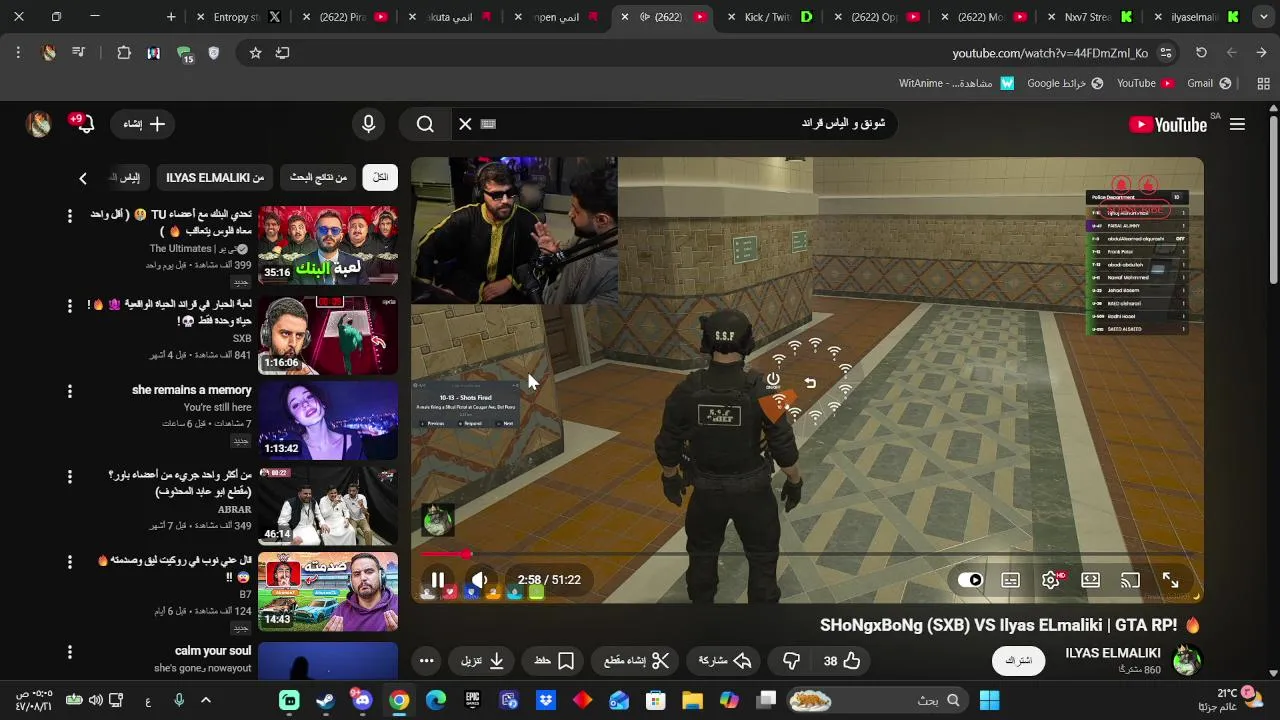Open options for she remains a memory
Image resolution: width=1280 pixels, height=720 pixels.
tap(70, 390)
